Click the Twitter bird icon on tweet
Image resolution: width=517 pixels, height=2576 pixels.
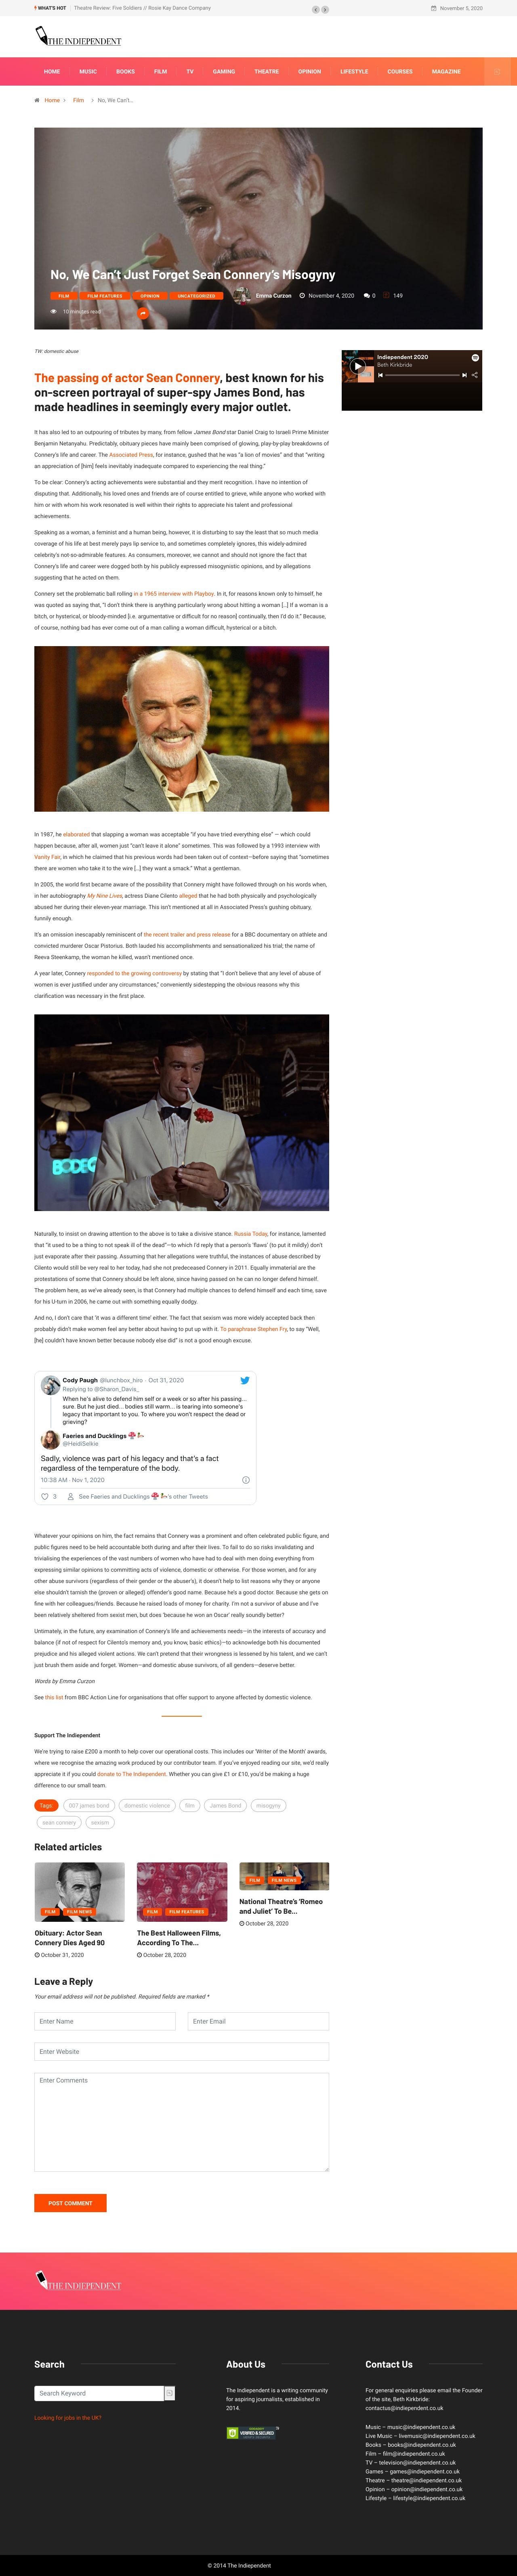pyautogui.click(x=245, y=1380)
